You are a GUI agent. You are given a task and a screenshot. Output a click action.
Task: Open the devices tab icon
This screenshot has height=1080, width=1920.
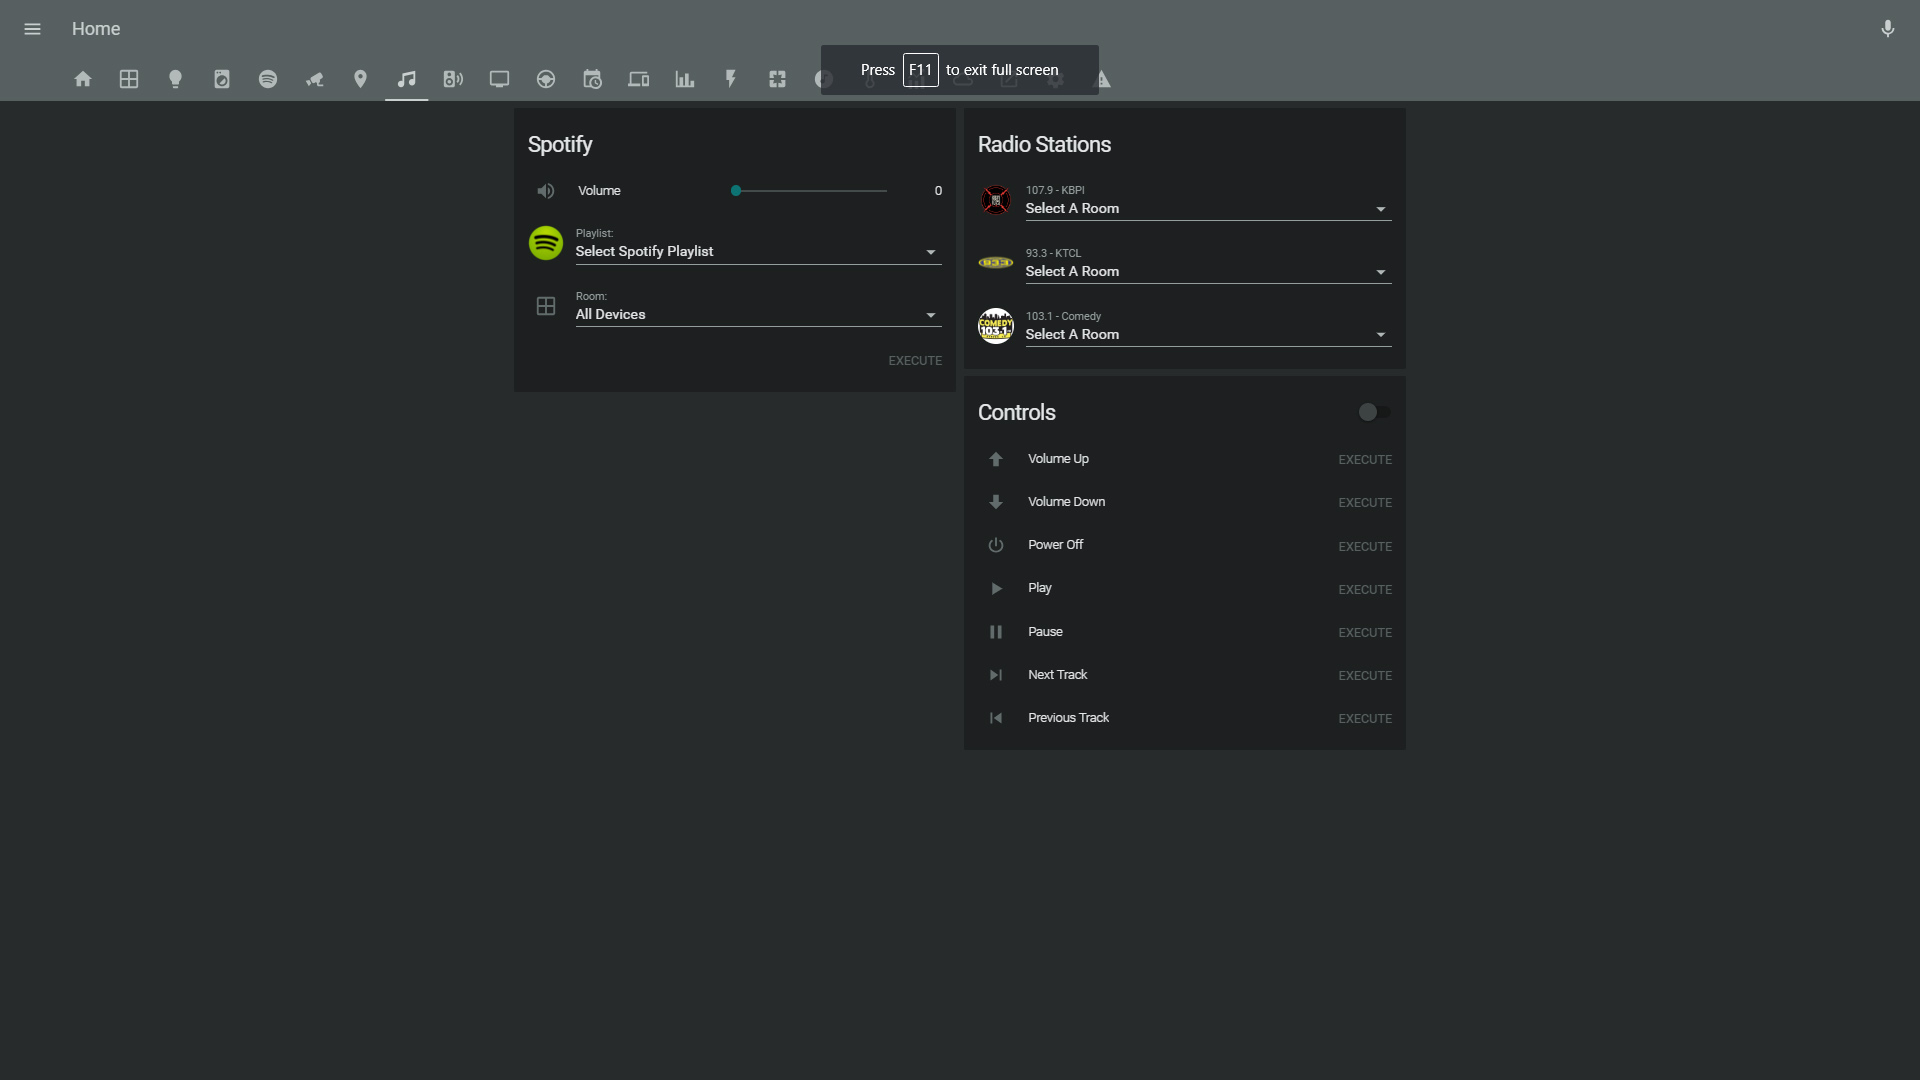[638, 79]
